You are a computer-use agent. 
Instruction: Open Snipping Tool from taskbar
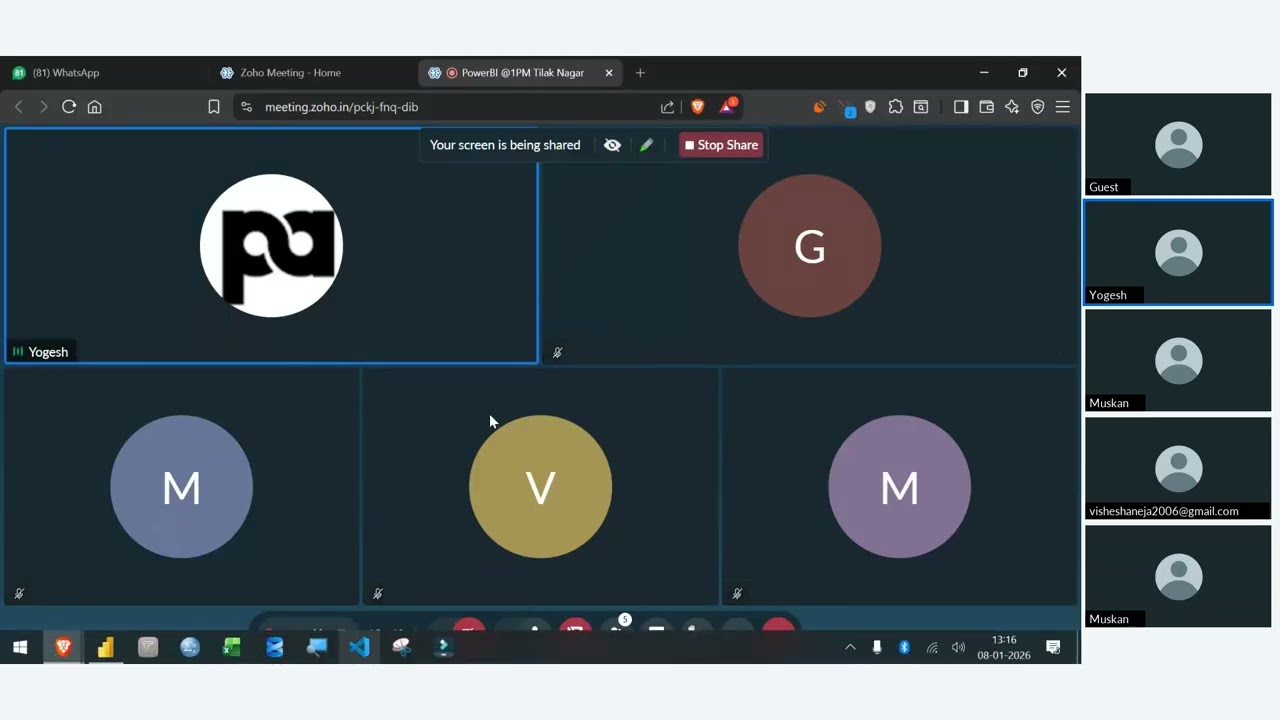[402, 648]
